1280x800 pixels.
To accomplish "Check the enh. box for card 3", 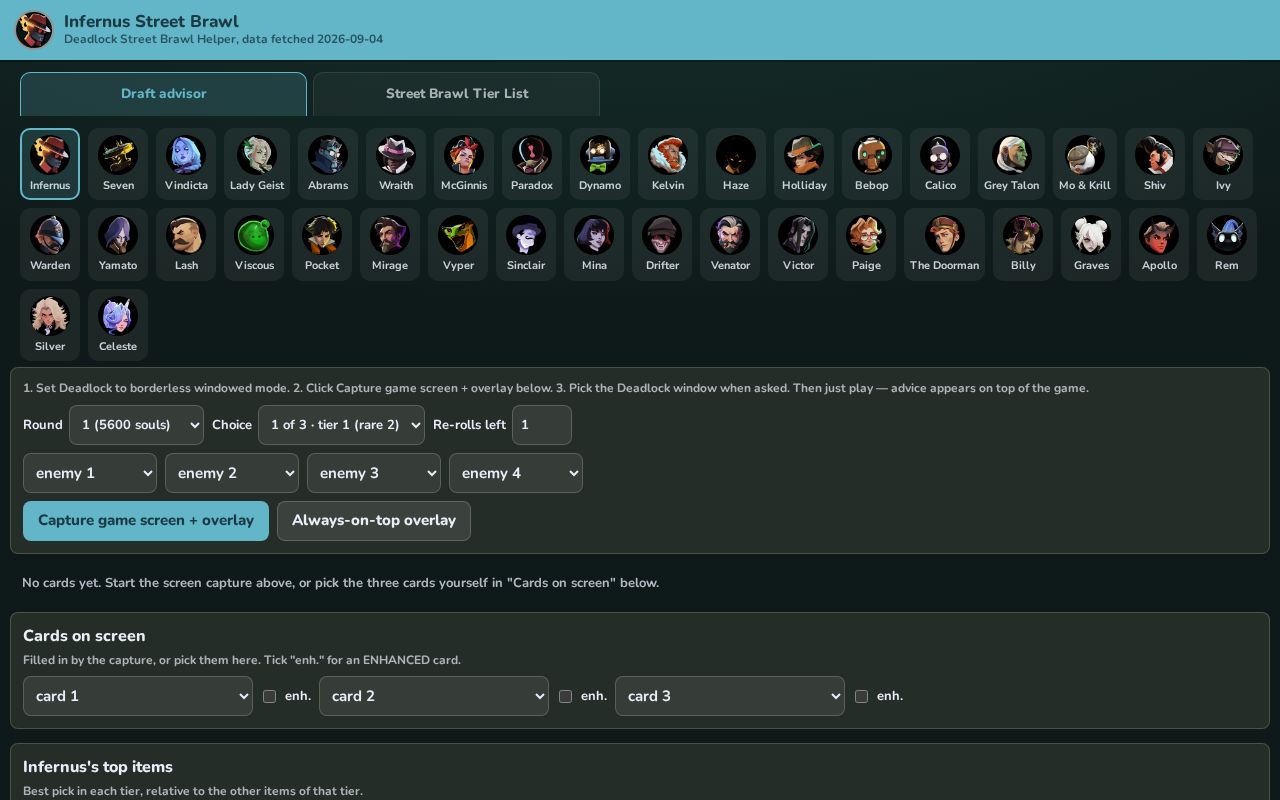I will pos(861,696).
